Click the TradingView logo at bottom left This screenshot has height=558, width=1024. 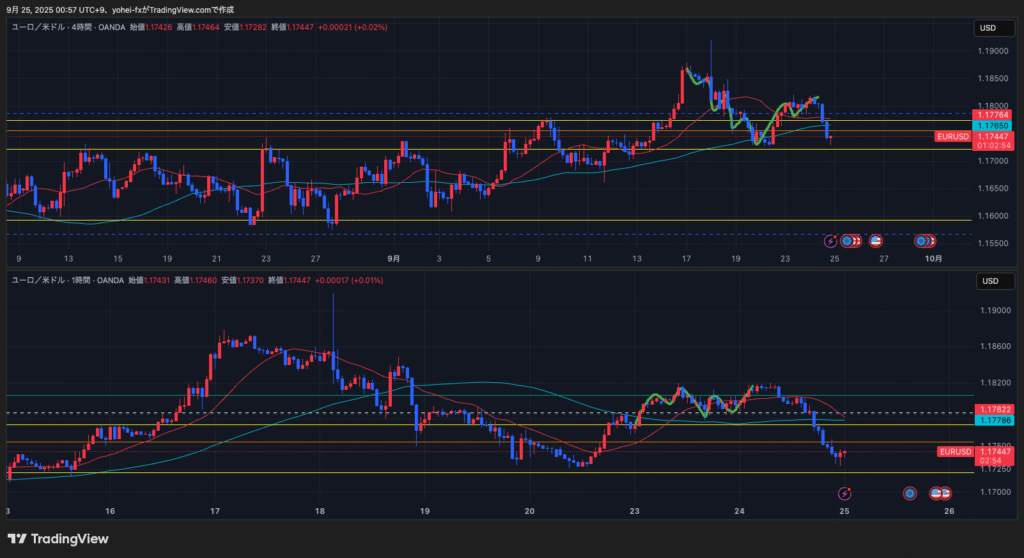(58, 539)
